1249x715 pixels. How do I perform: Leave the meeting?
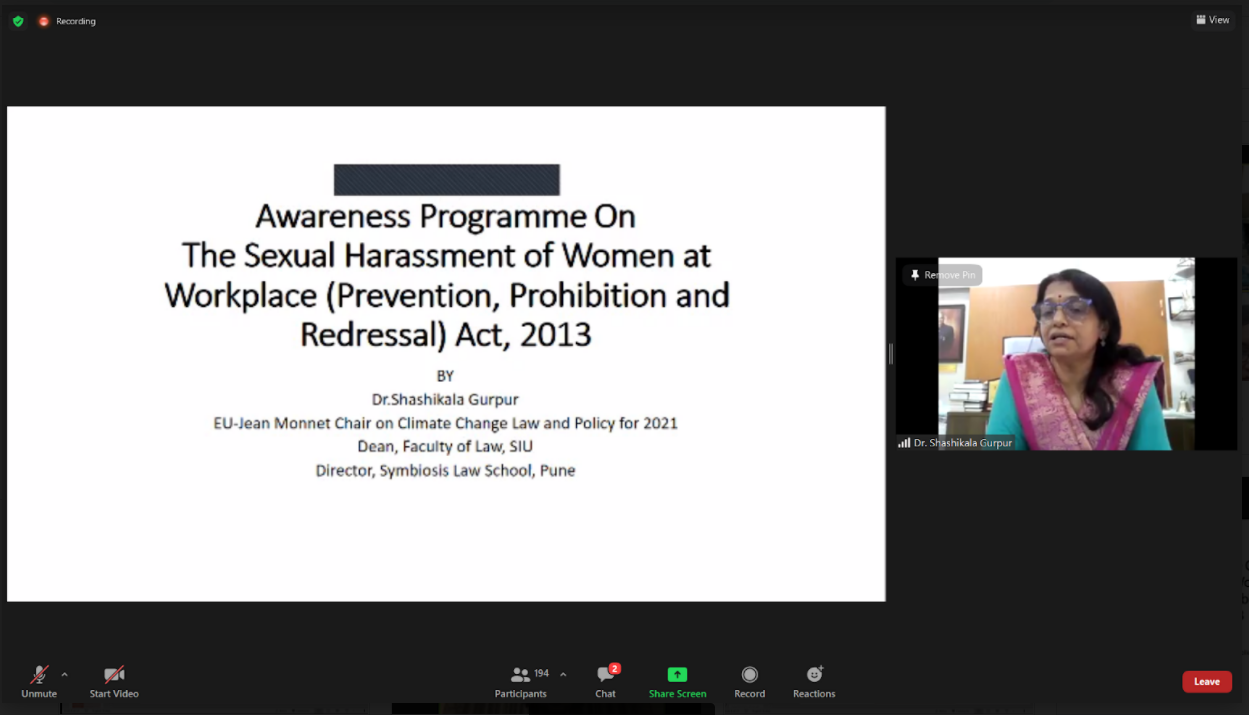1206,681
